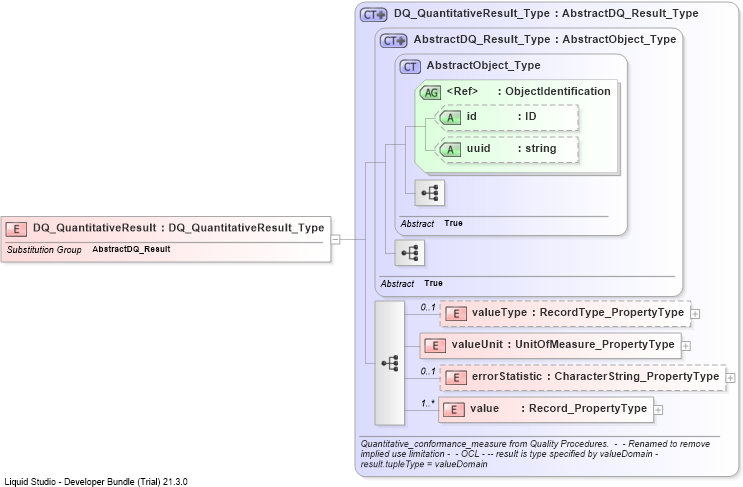This screenshot has width=743, height=487.
Task: Click the A icon of id attribute
Action: point(450,117)
